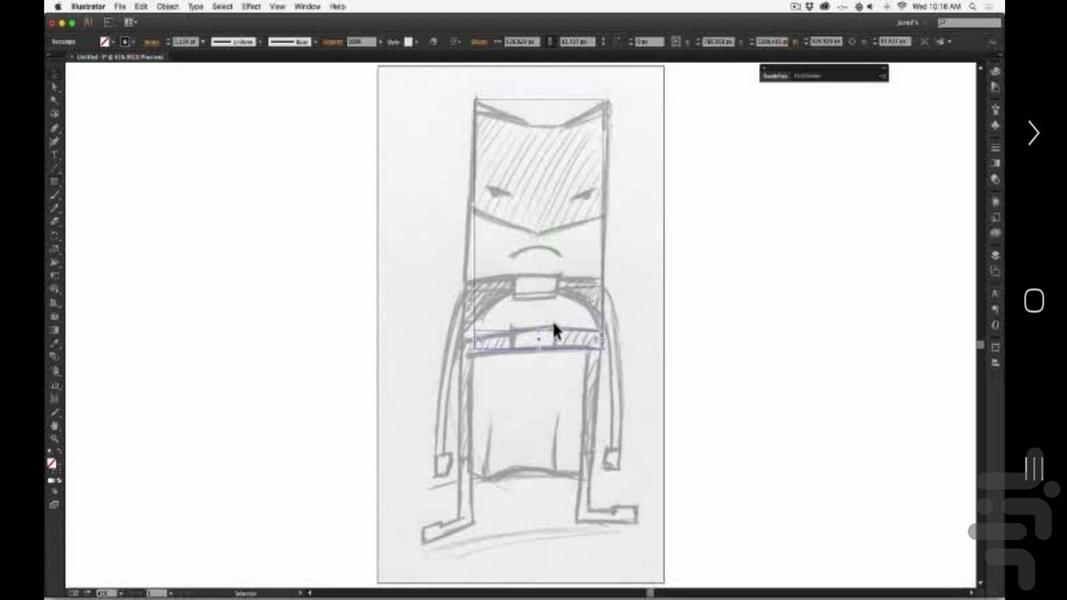Click the vertical scrollbar thumb
The width and height of the screenshot is (1067, 600).
point(981,345)
